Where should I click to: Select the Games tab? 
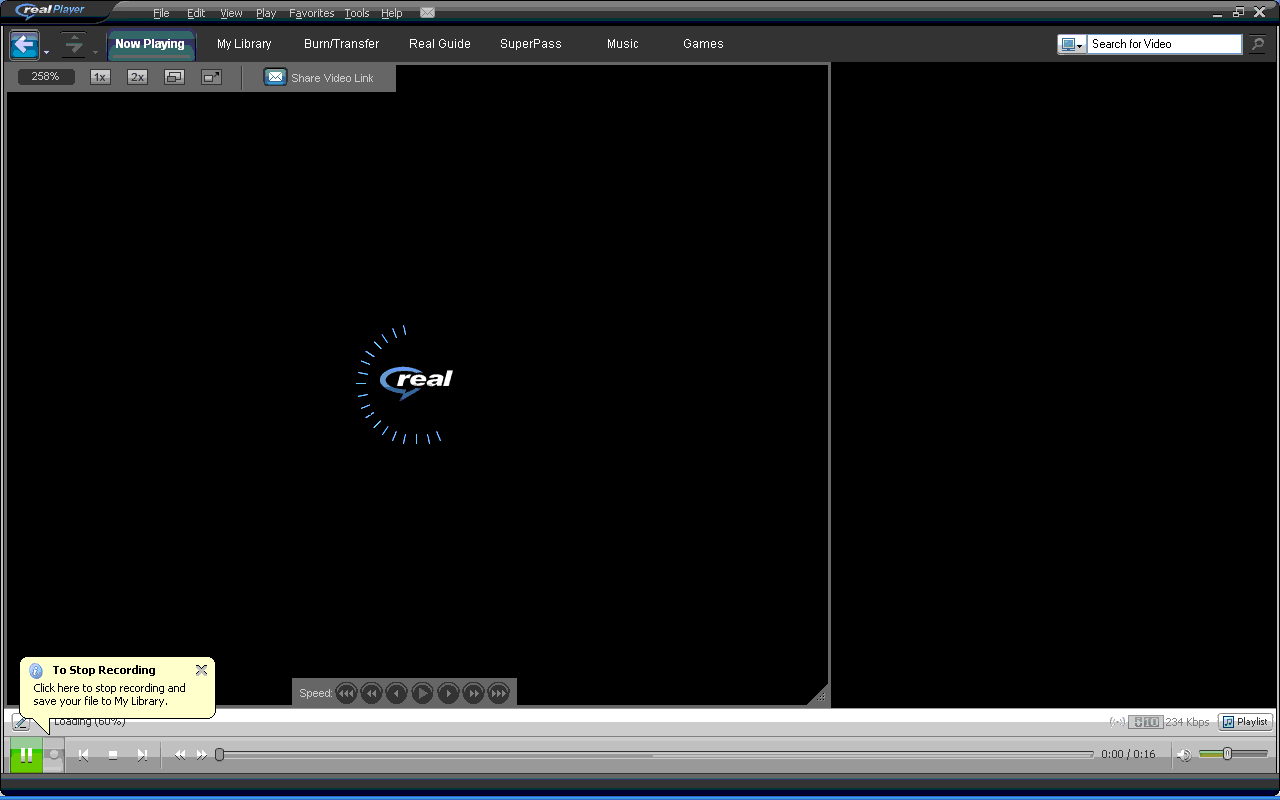click(x=703, y=44)
